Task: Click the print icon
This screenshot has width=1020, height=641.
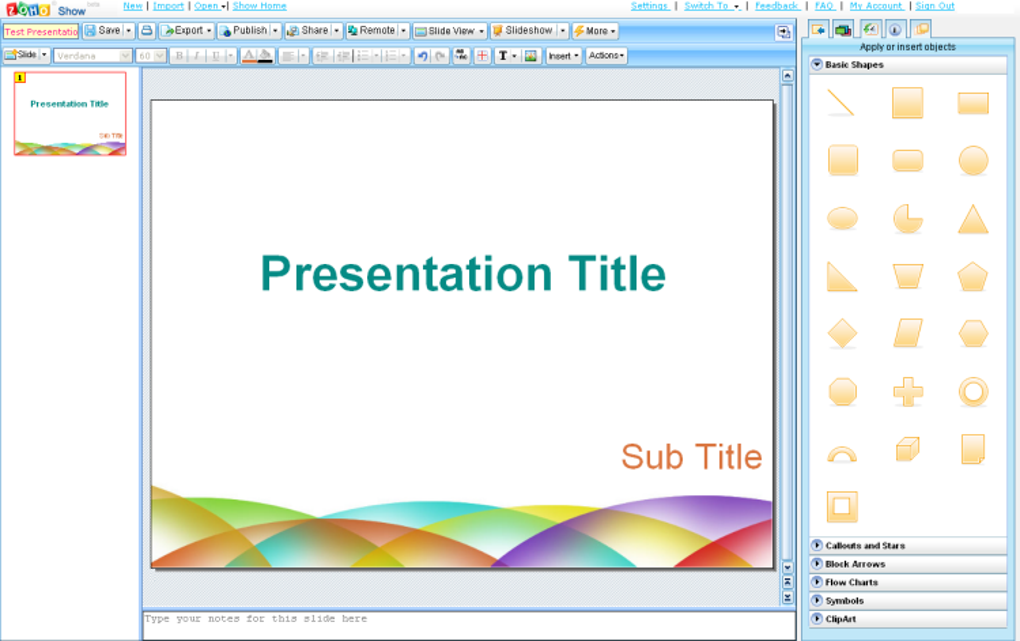Action: tap(147, 31)
